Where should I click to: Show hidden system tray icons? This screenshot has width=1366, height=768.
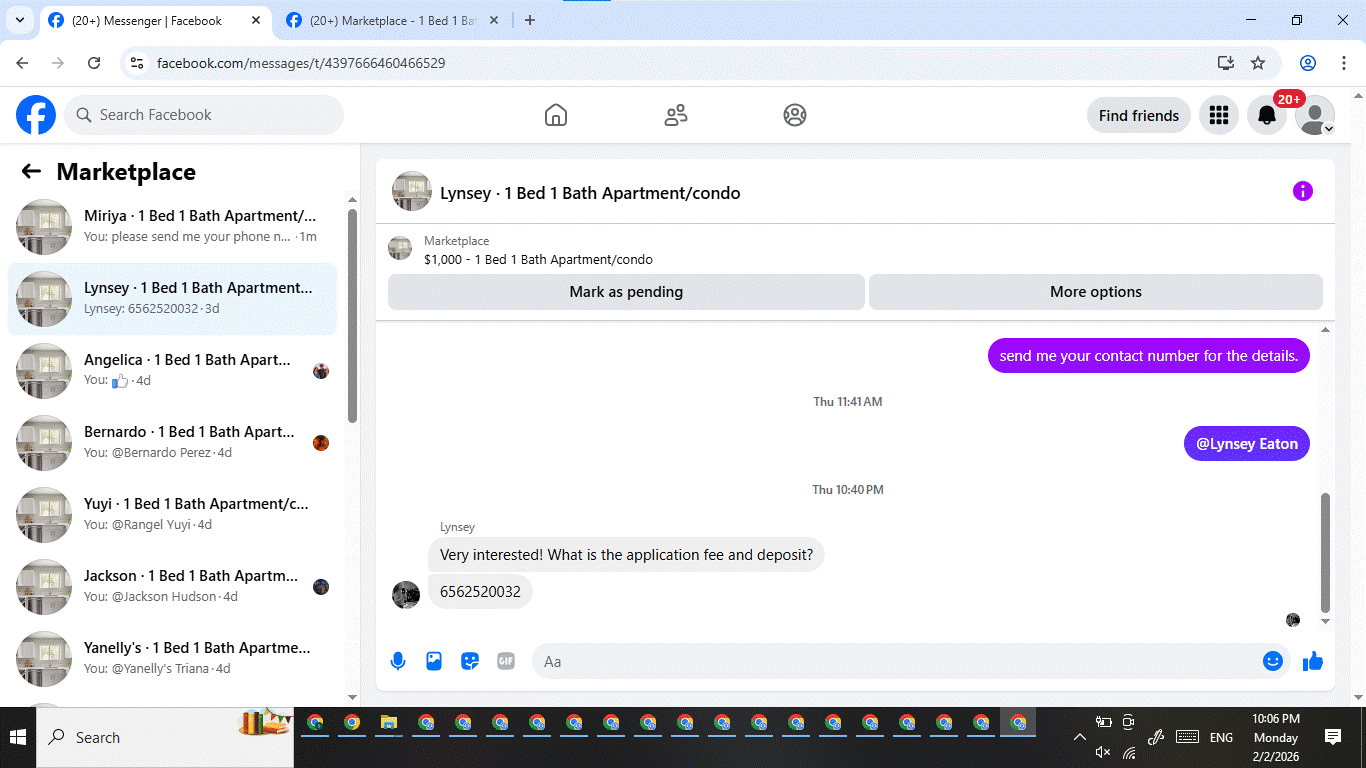1080,738
